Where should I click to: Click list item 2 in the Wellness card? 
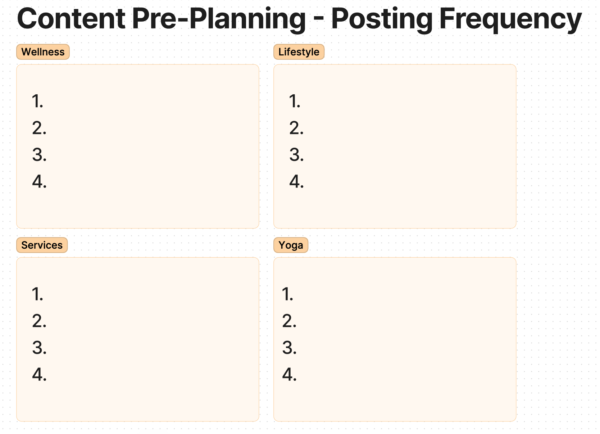(x=39, y=128)
